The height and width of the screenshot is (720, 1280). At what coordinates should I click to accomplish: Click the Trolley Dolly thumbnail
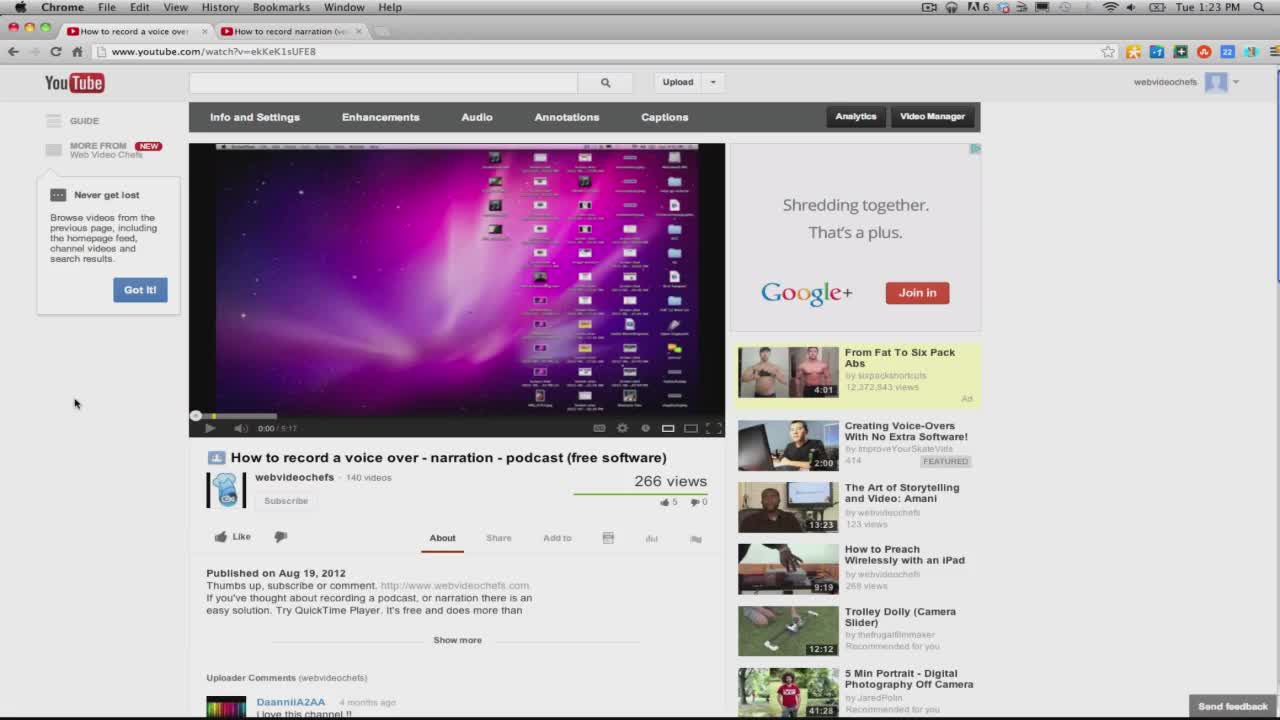[788, 631]
